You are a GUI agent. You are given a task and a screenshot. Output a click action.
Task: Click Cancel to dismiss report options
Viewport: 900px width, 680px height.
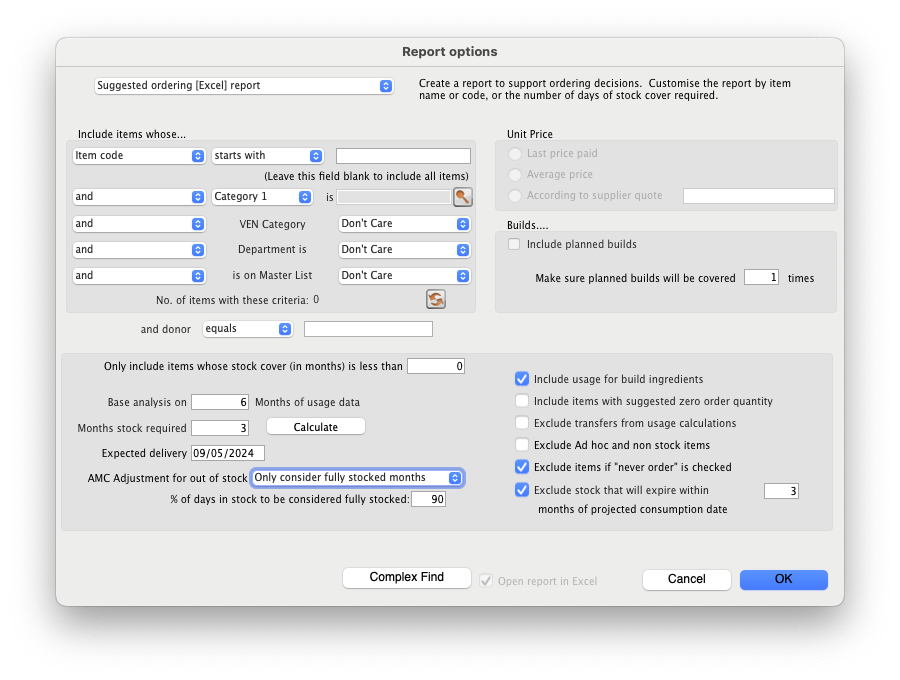[686, 579]
